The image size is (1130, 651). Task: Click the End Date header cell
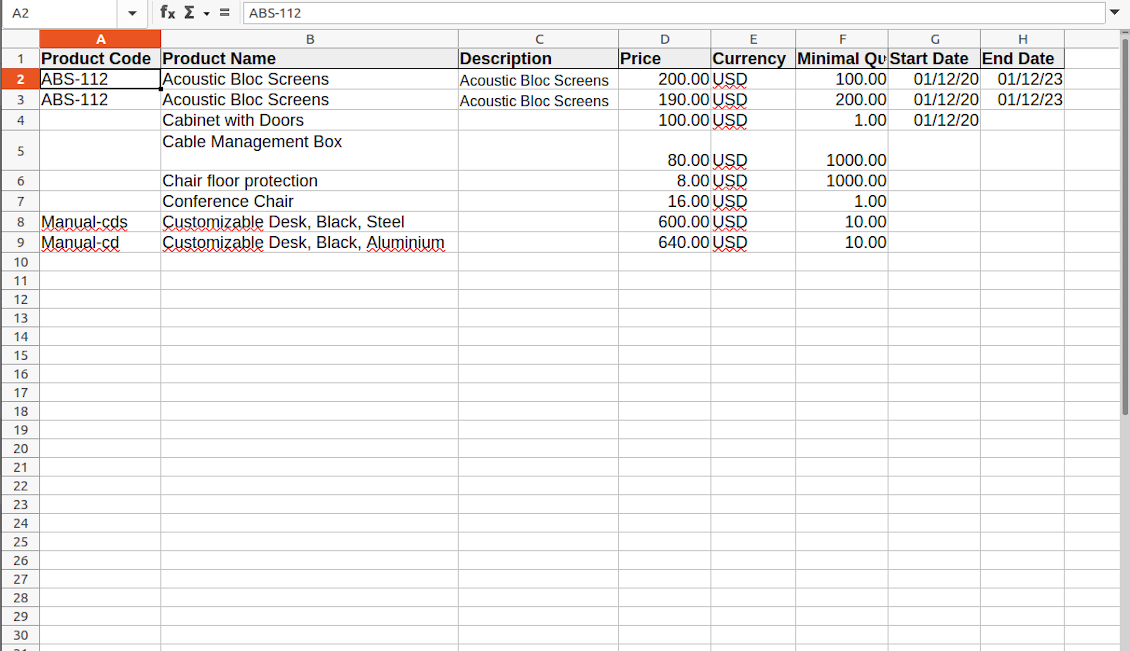coord(1022,58)
